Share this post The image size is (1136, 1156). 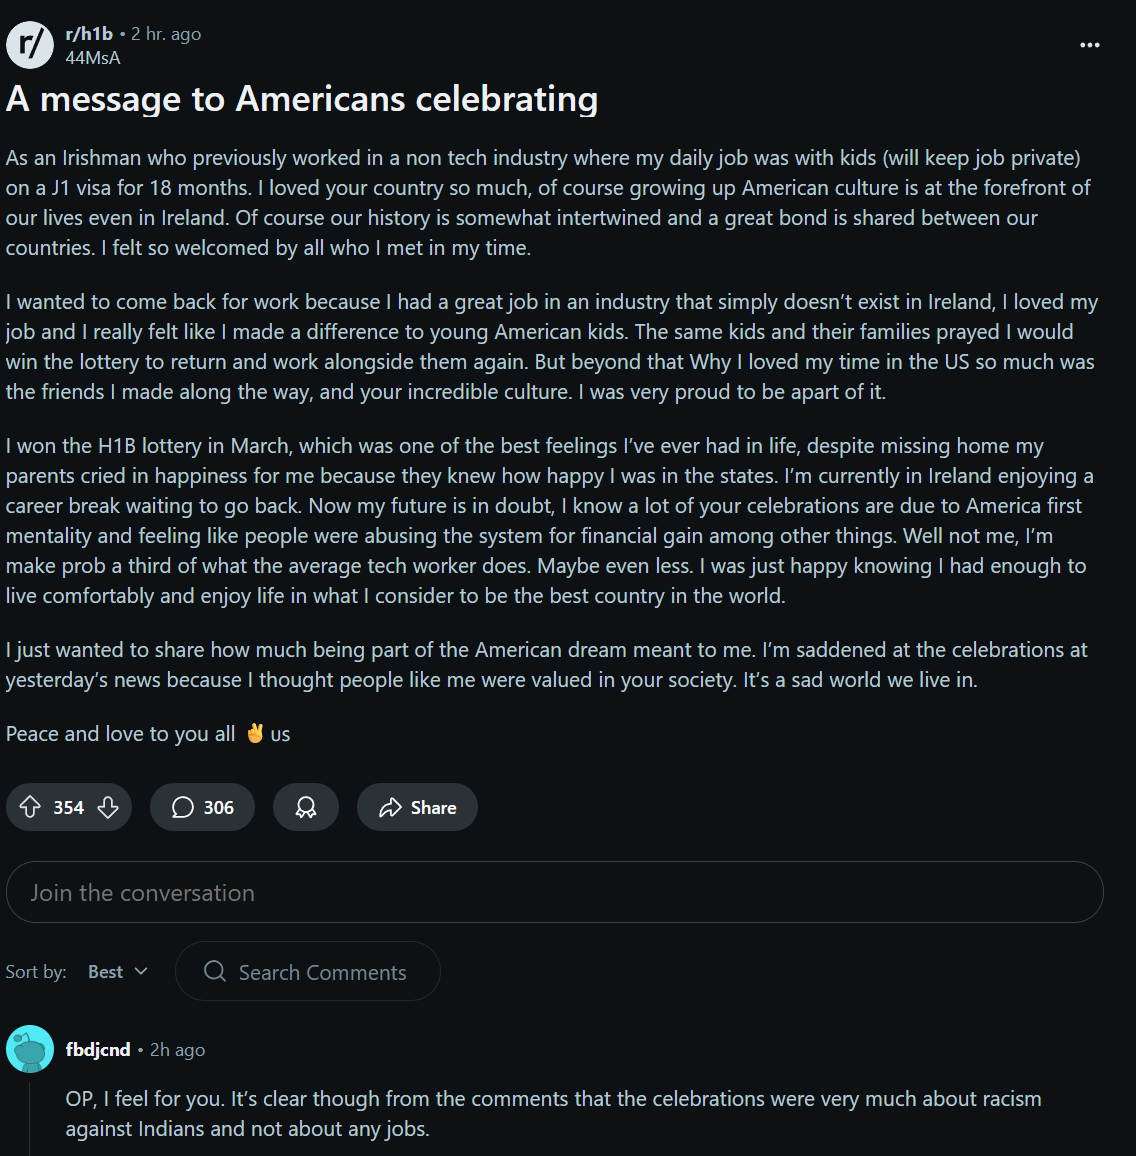(x=417, y=807)
